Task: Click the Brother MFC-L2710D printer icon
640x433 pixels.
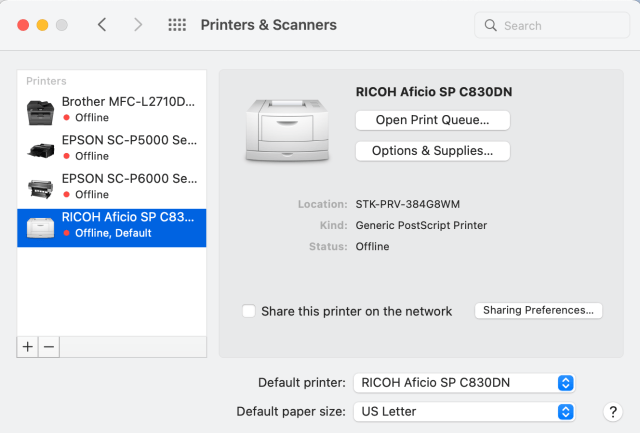Action: [41, 110]
